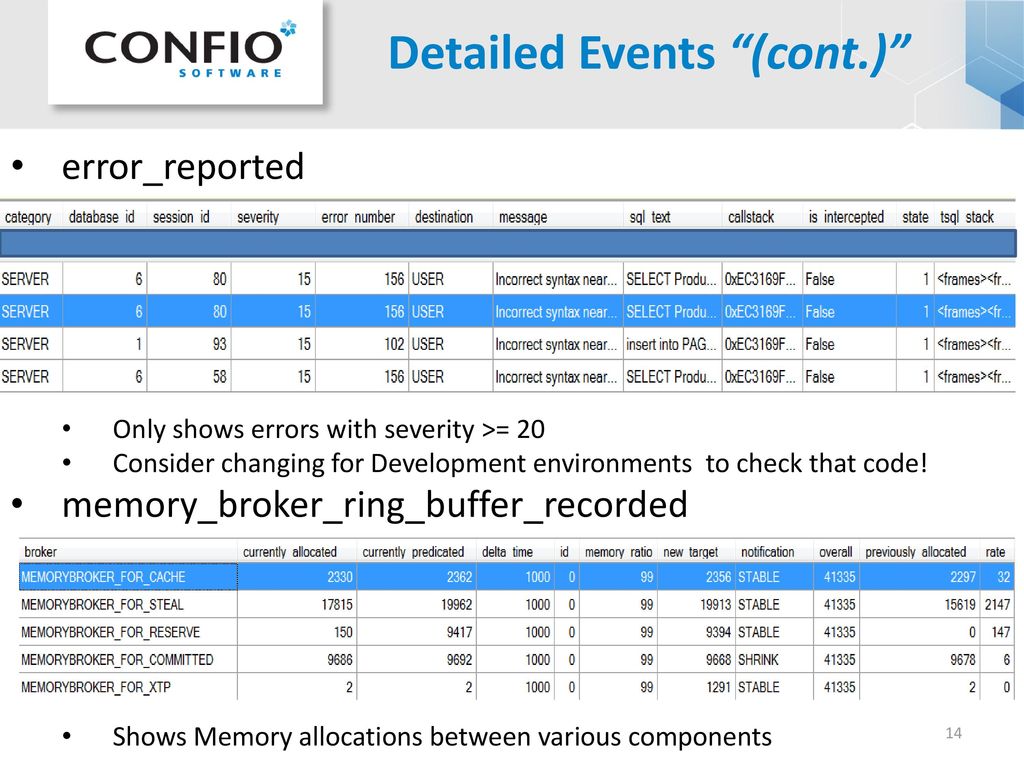Click the overall column header
Screen dimensions: 1024x768
click(x=835, y=552)
